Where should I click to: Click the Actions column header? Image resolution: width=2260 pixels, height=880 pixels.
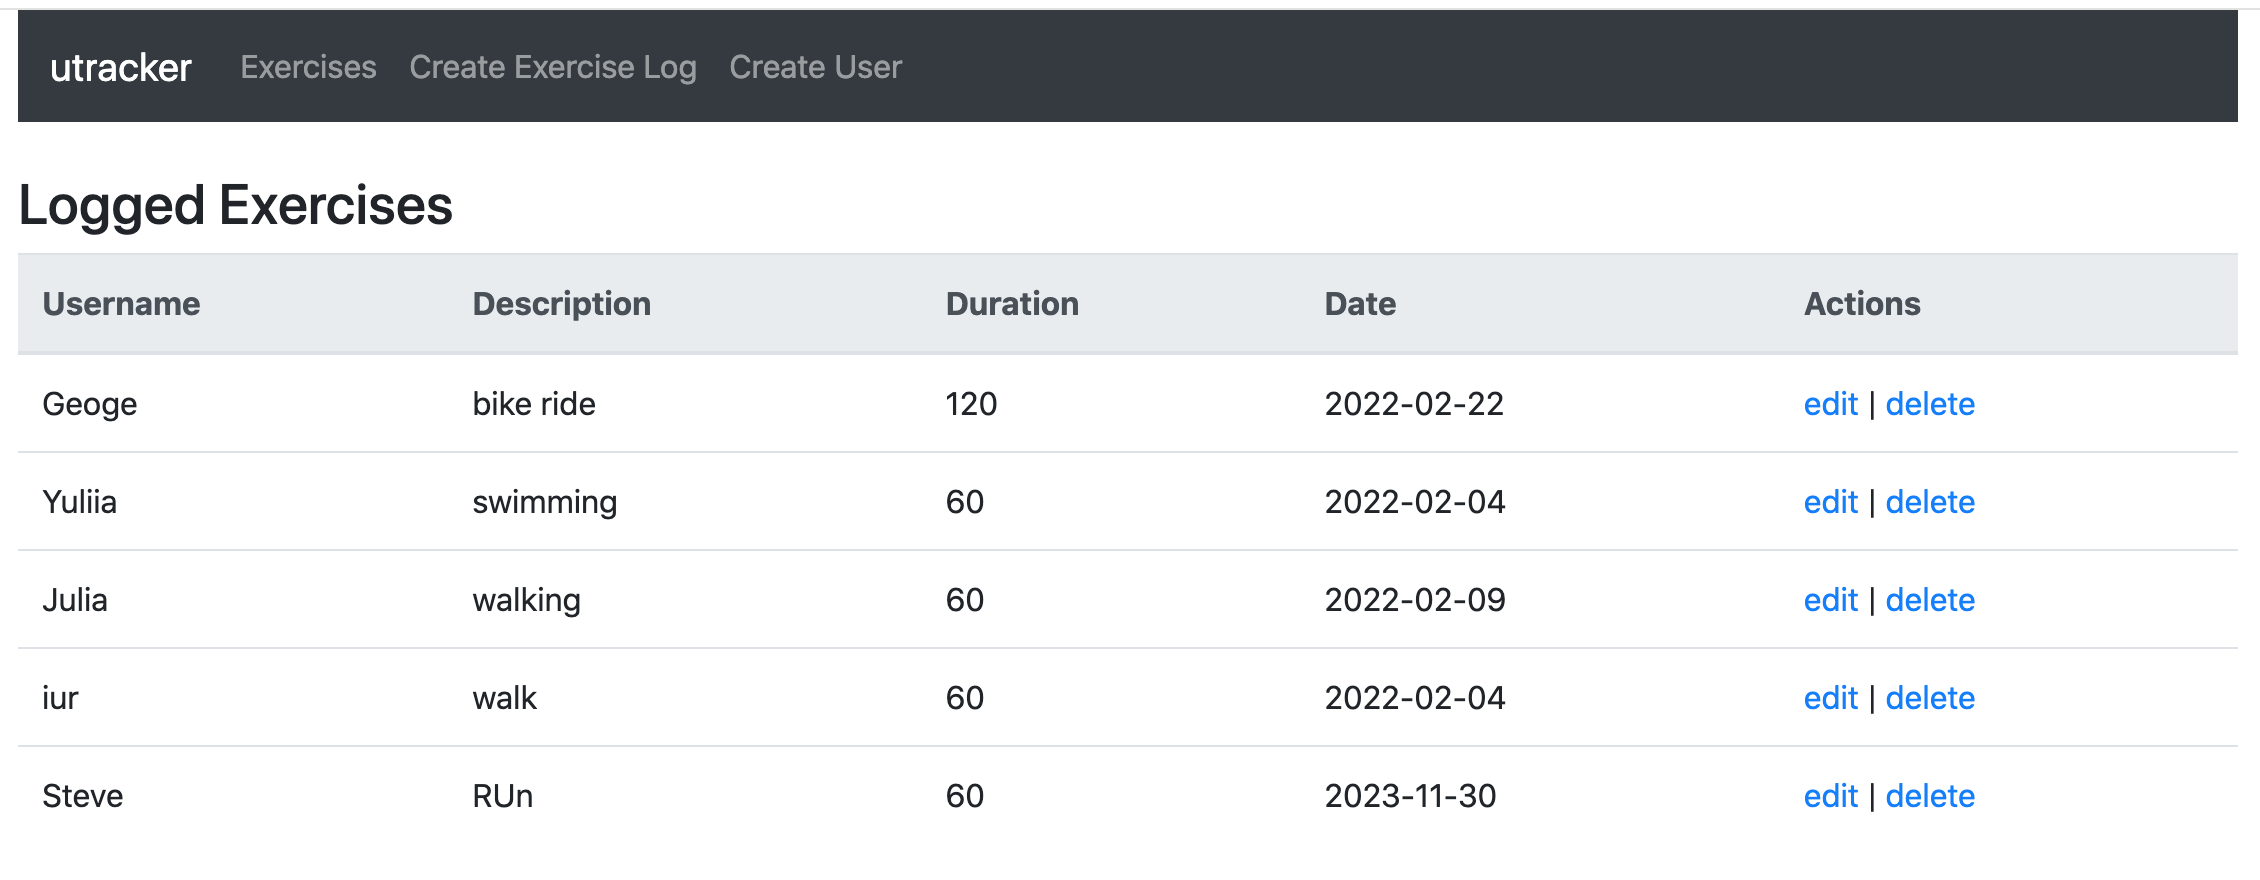click(1862, 304)
